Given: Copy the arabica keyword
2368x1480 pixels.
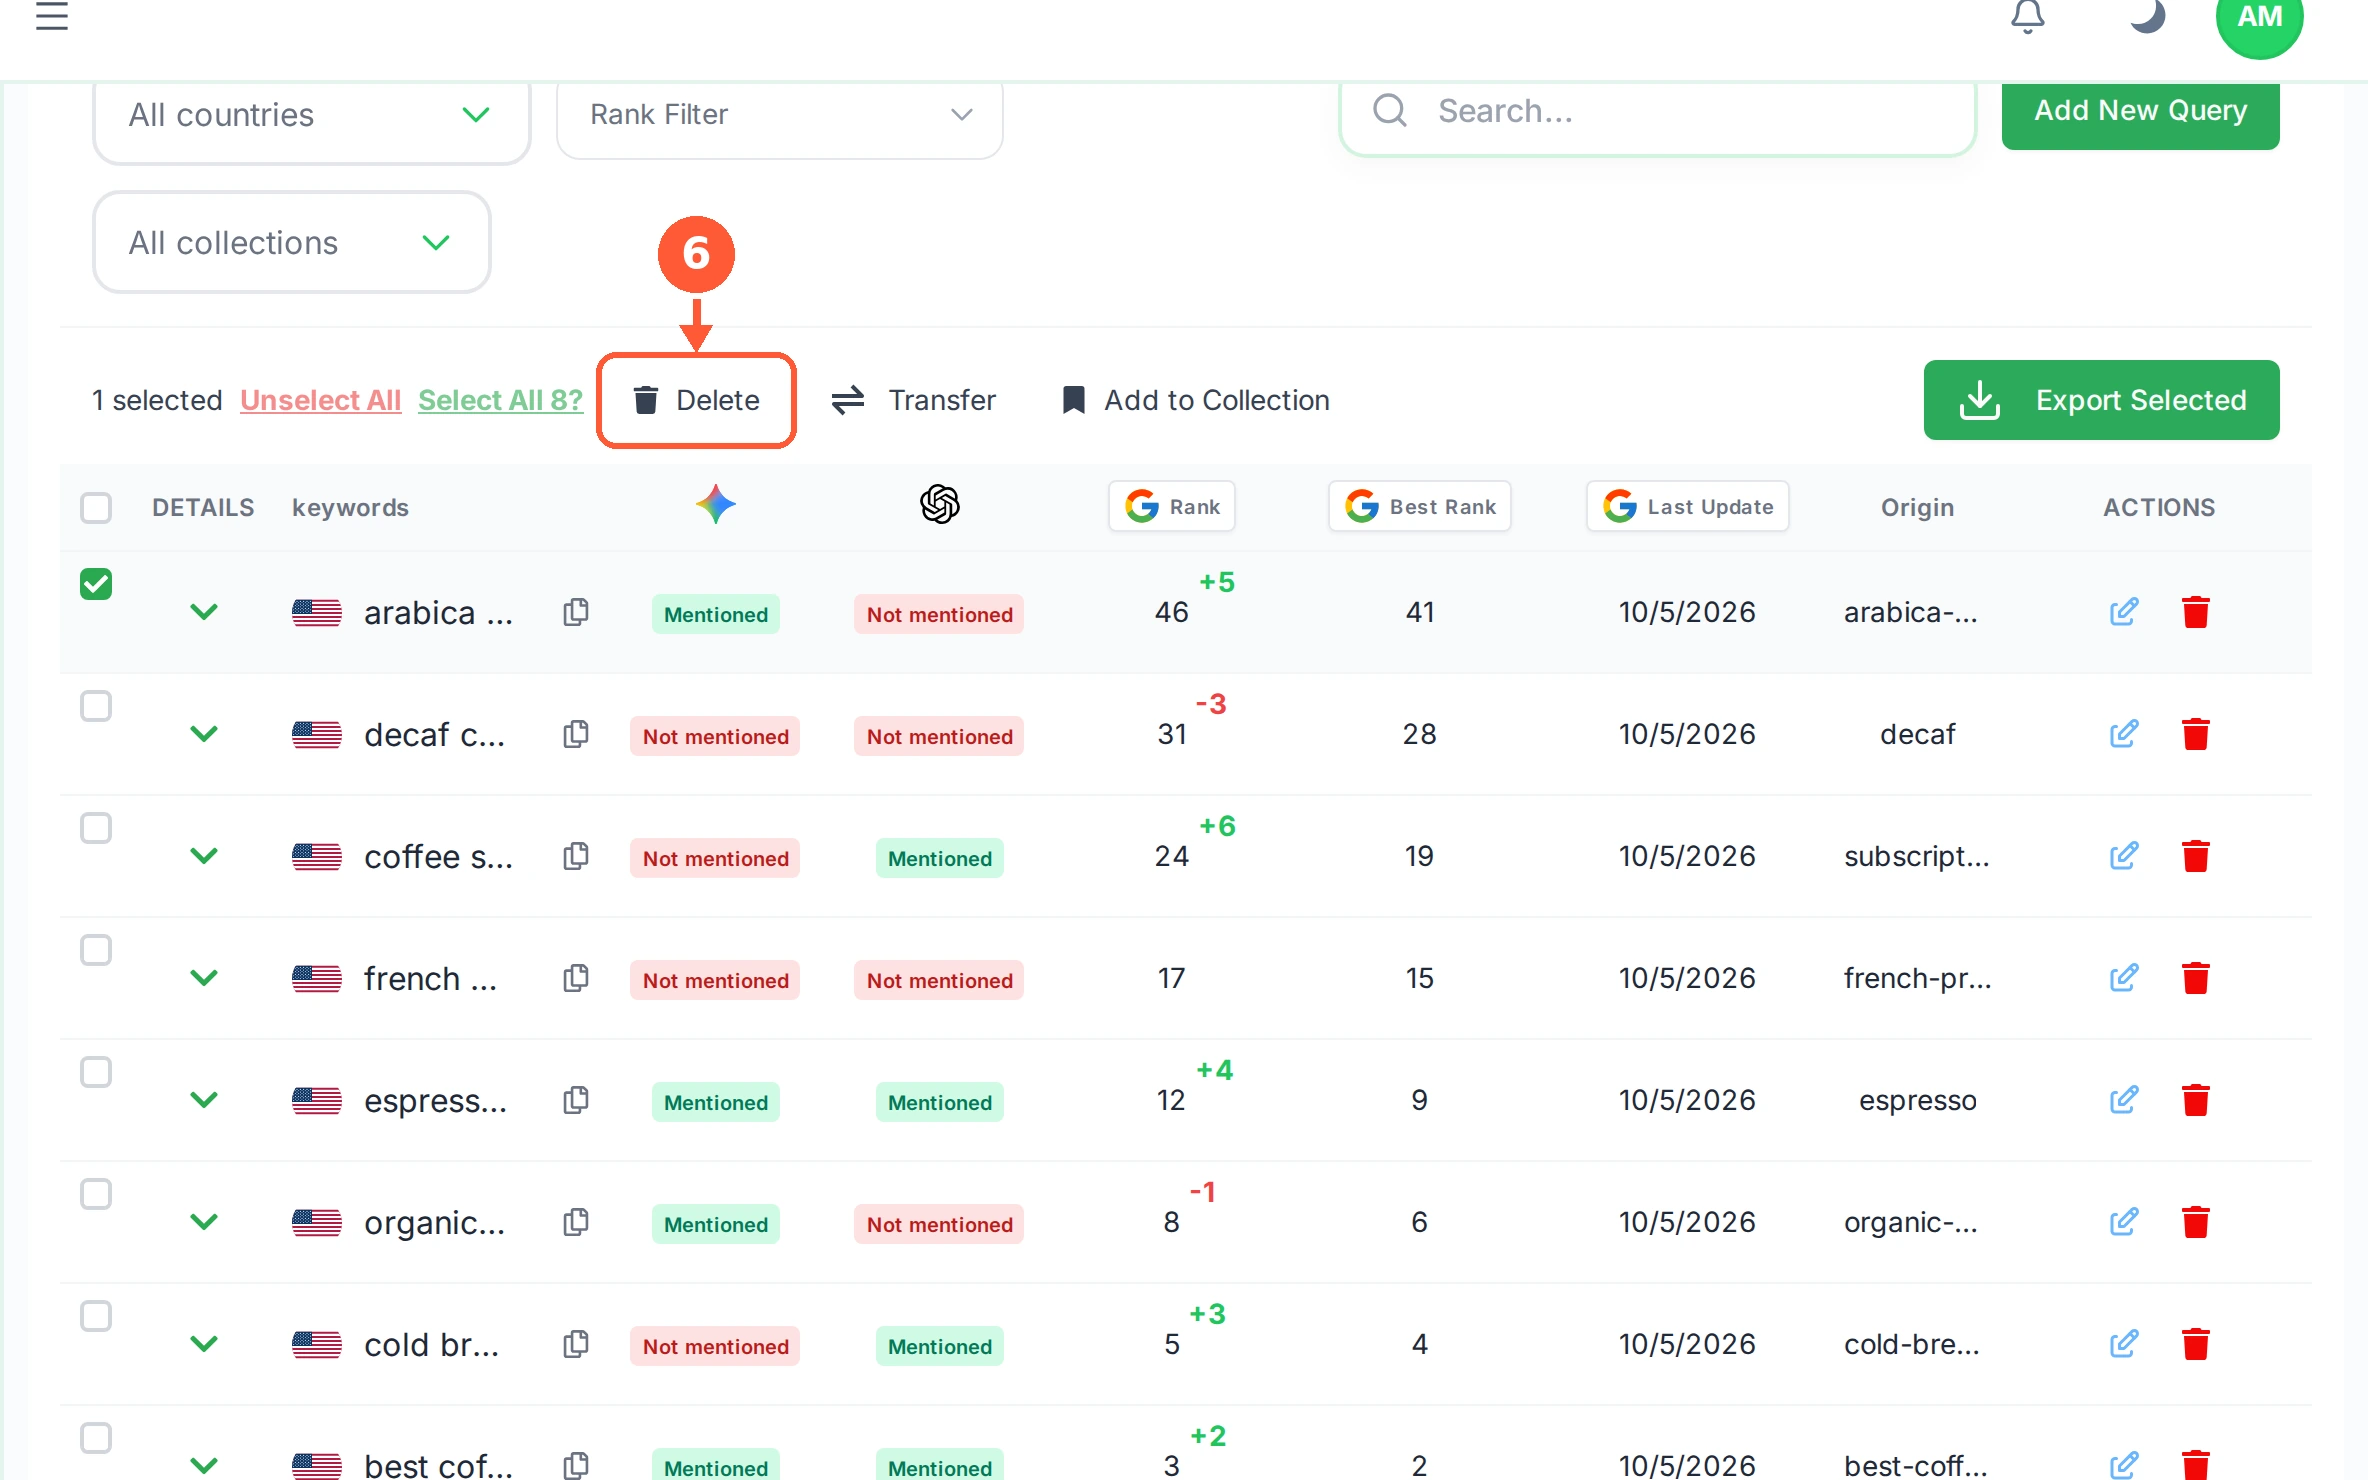Looking at the screenshot, I should pos(576,611).
